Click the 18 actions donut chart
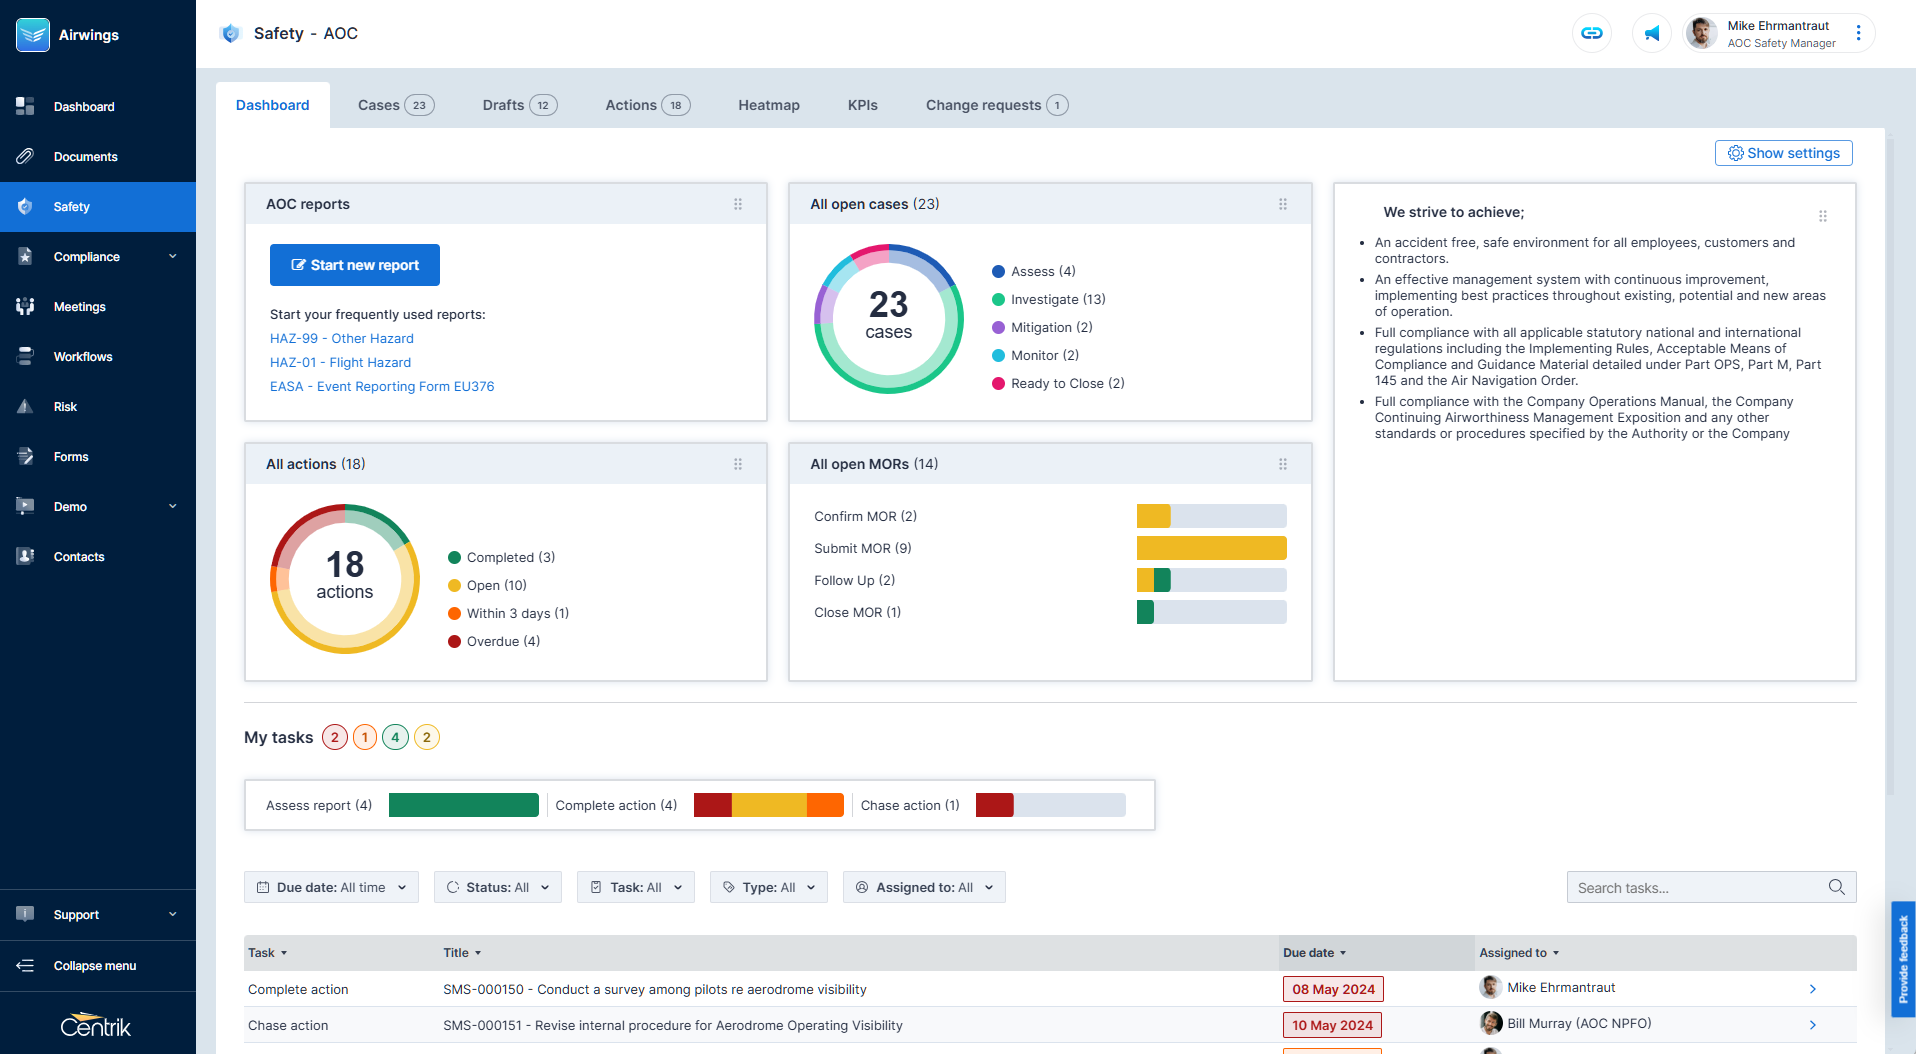The height and width of the screenshot is (1054, 1916). [345, 579]
